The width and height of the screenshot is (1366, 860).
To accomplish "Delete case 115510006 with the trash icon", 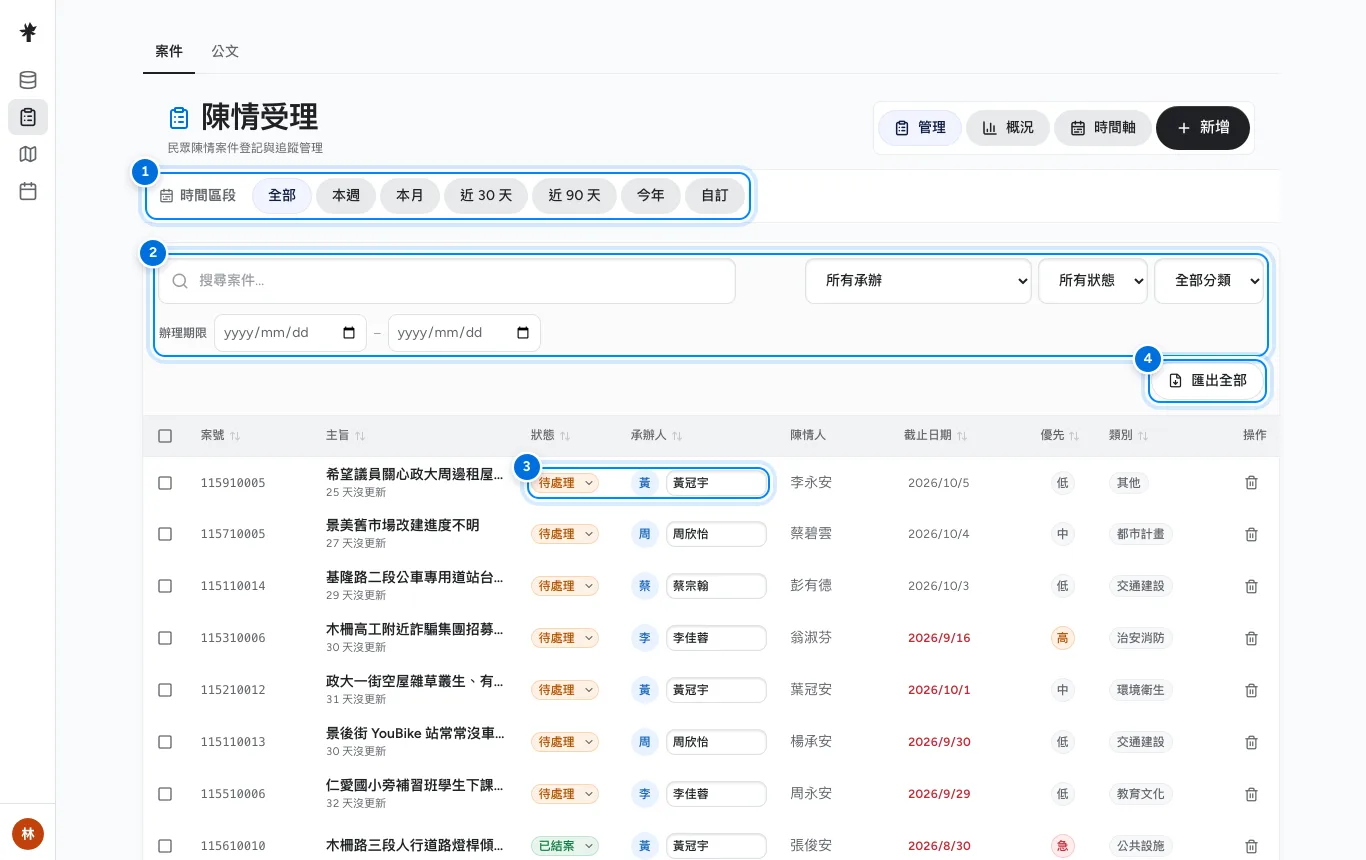I will 1251,794.
